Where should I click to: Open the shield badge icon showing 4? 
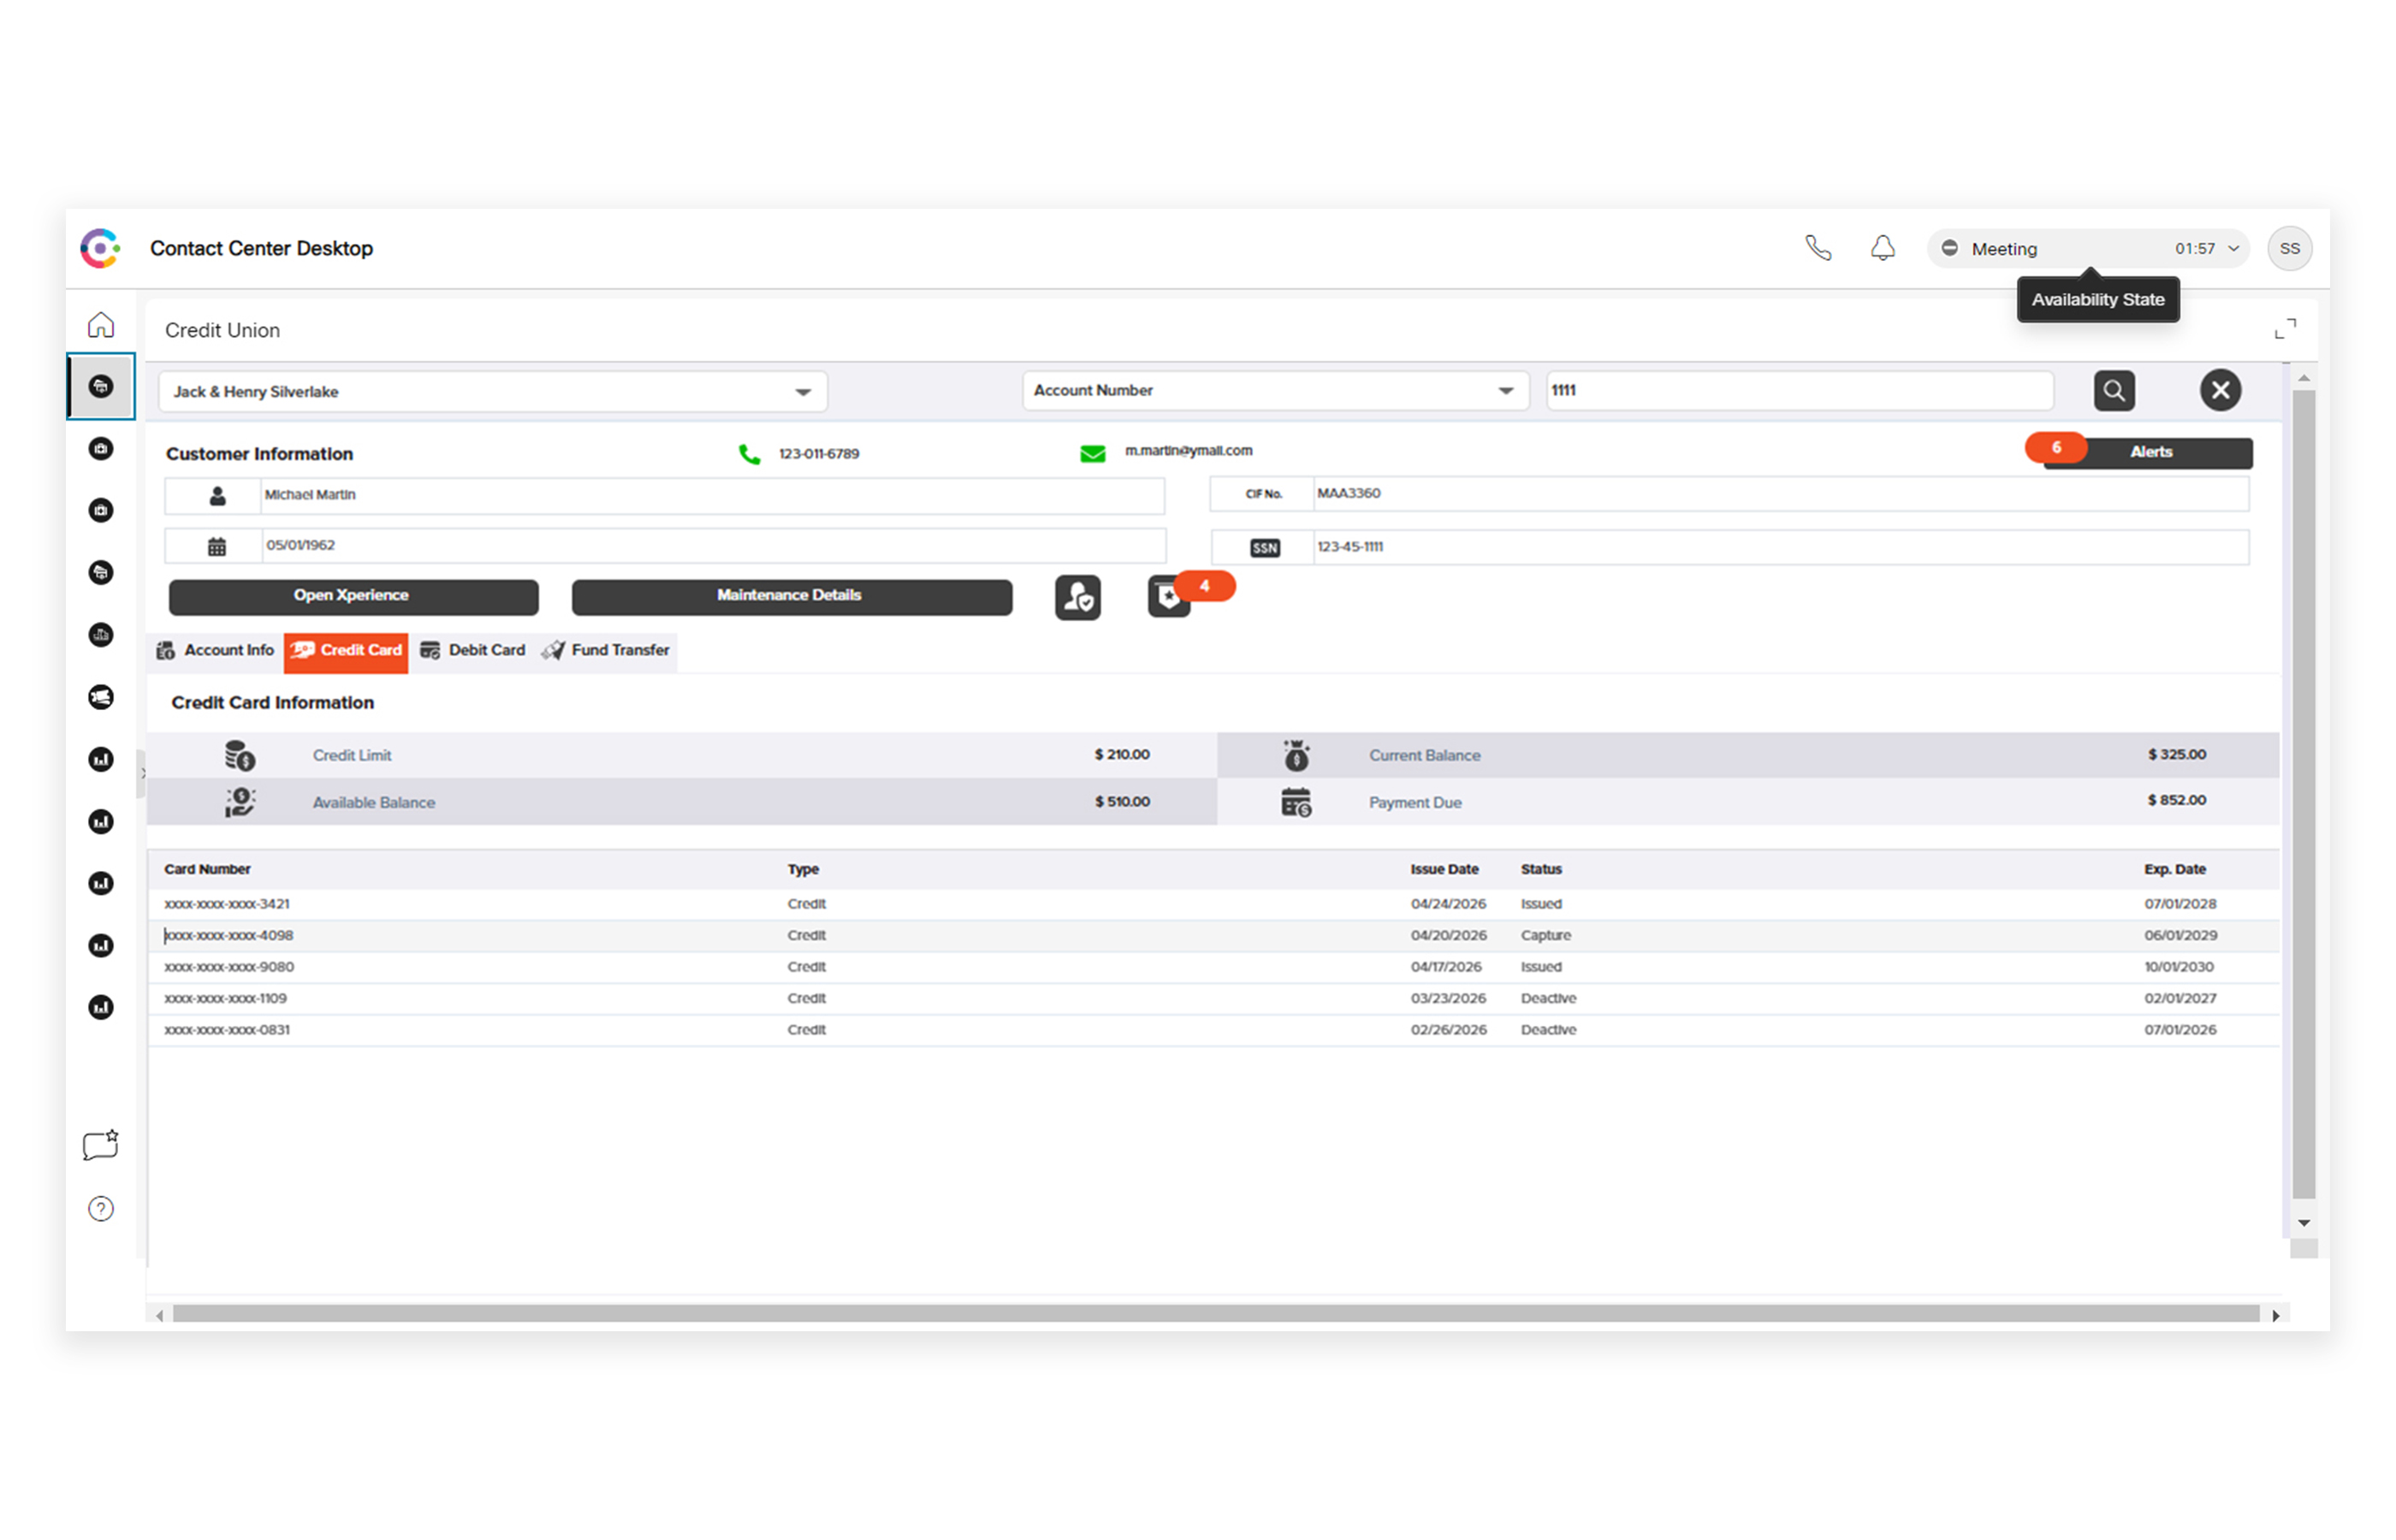(1168, 597)
